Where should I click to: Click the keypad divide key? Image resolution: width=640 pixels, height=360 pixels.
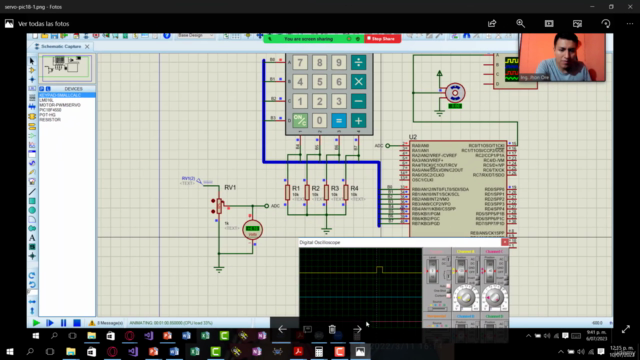click(x=358, y=62)
